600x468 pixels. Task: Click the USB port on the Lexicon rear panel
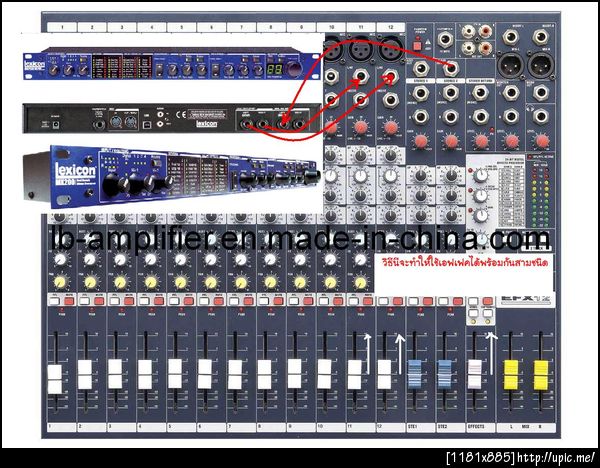click(x=147, y=124)
